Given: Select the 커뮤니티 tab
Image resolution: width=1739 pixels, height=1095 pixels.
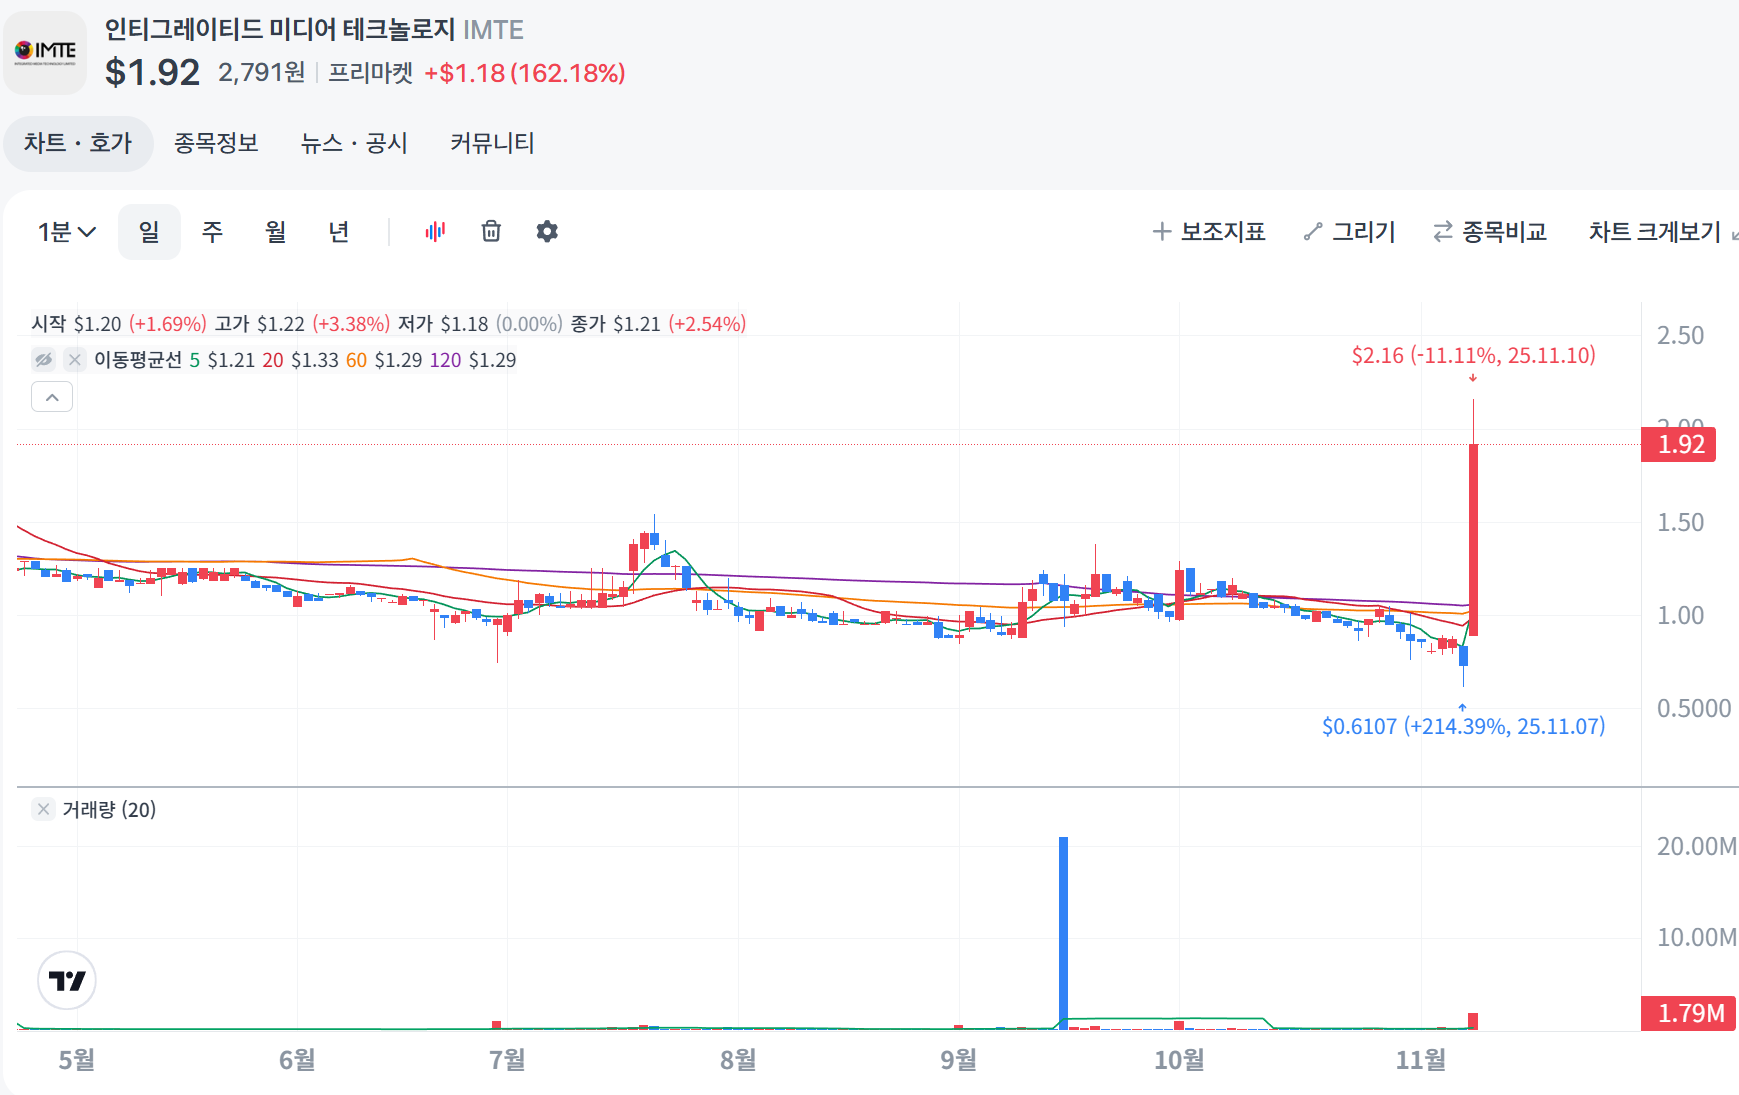Looking at the screenshot, I should [491, 143].
